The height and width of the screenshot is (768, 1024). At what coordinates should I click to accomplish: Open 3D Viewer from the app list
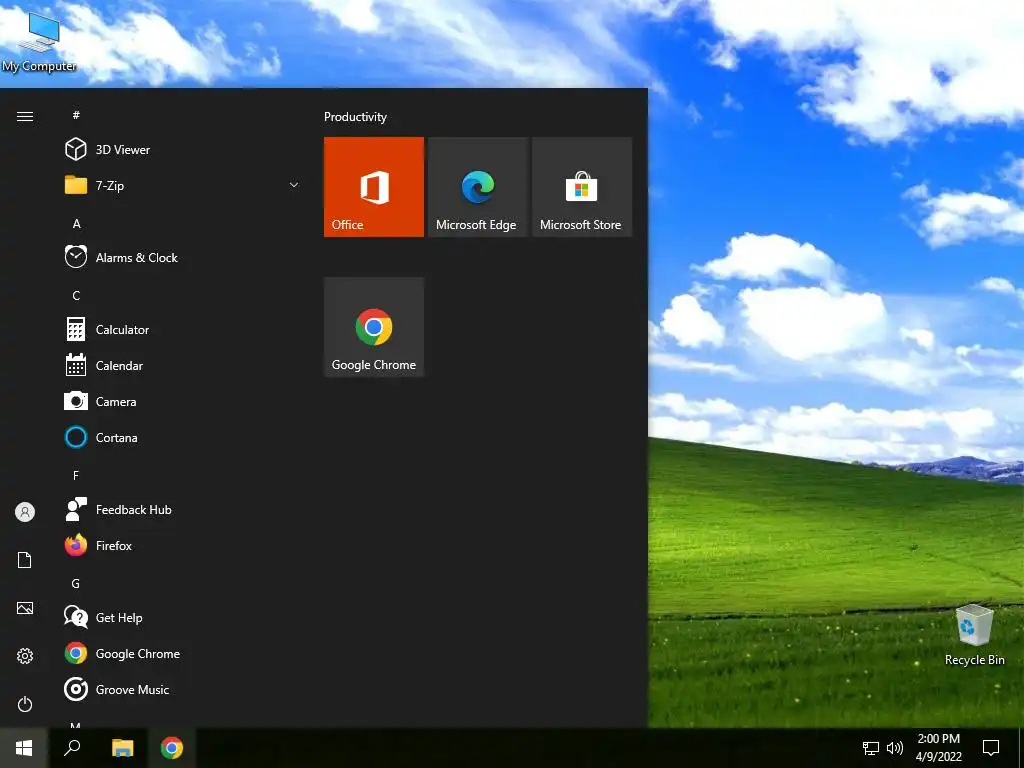183,150
